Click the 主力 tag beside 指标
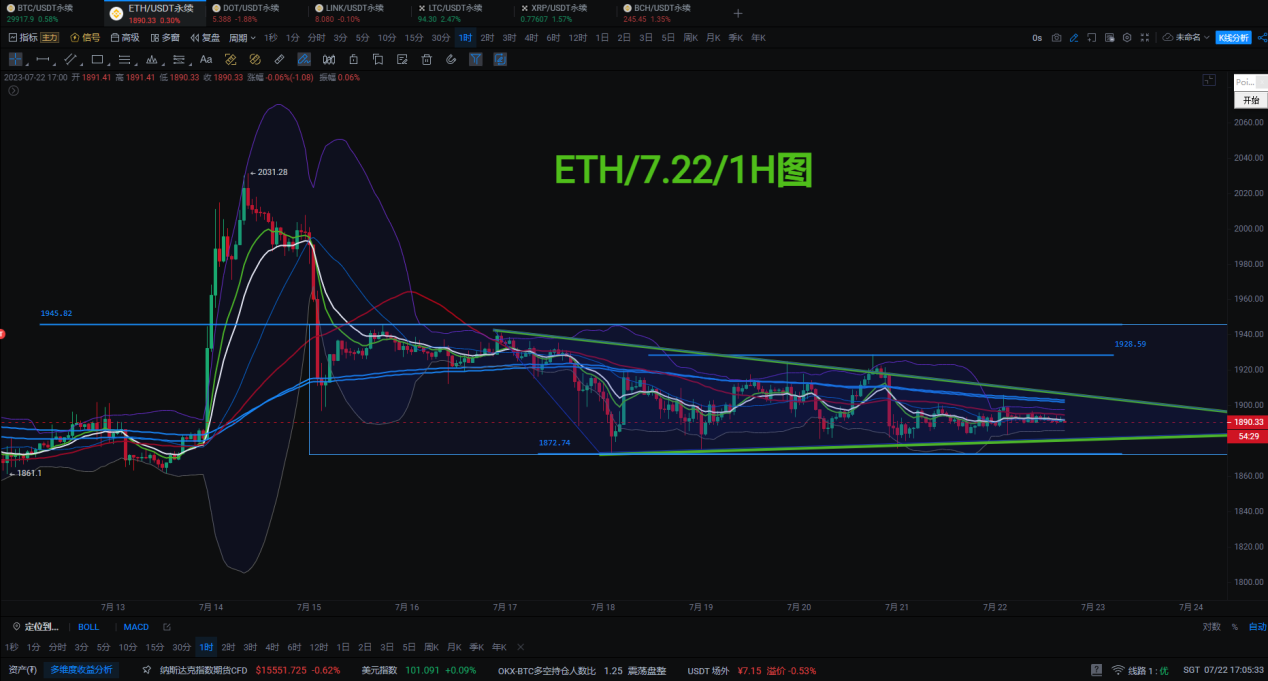Screen dimensions: 1268x681 point(49,38)
